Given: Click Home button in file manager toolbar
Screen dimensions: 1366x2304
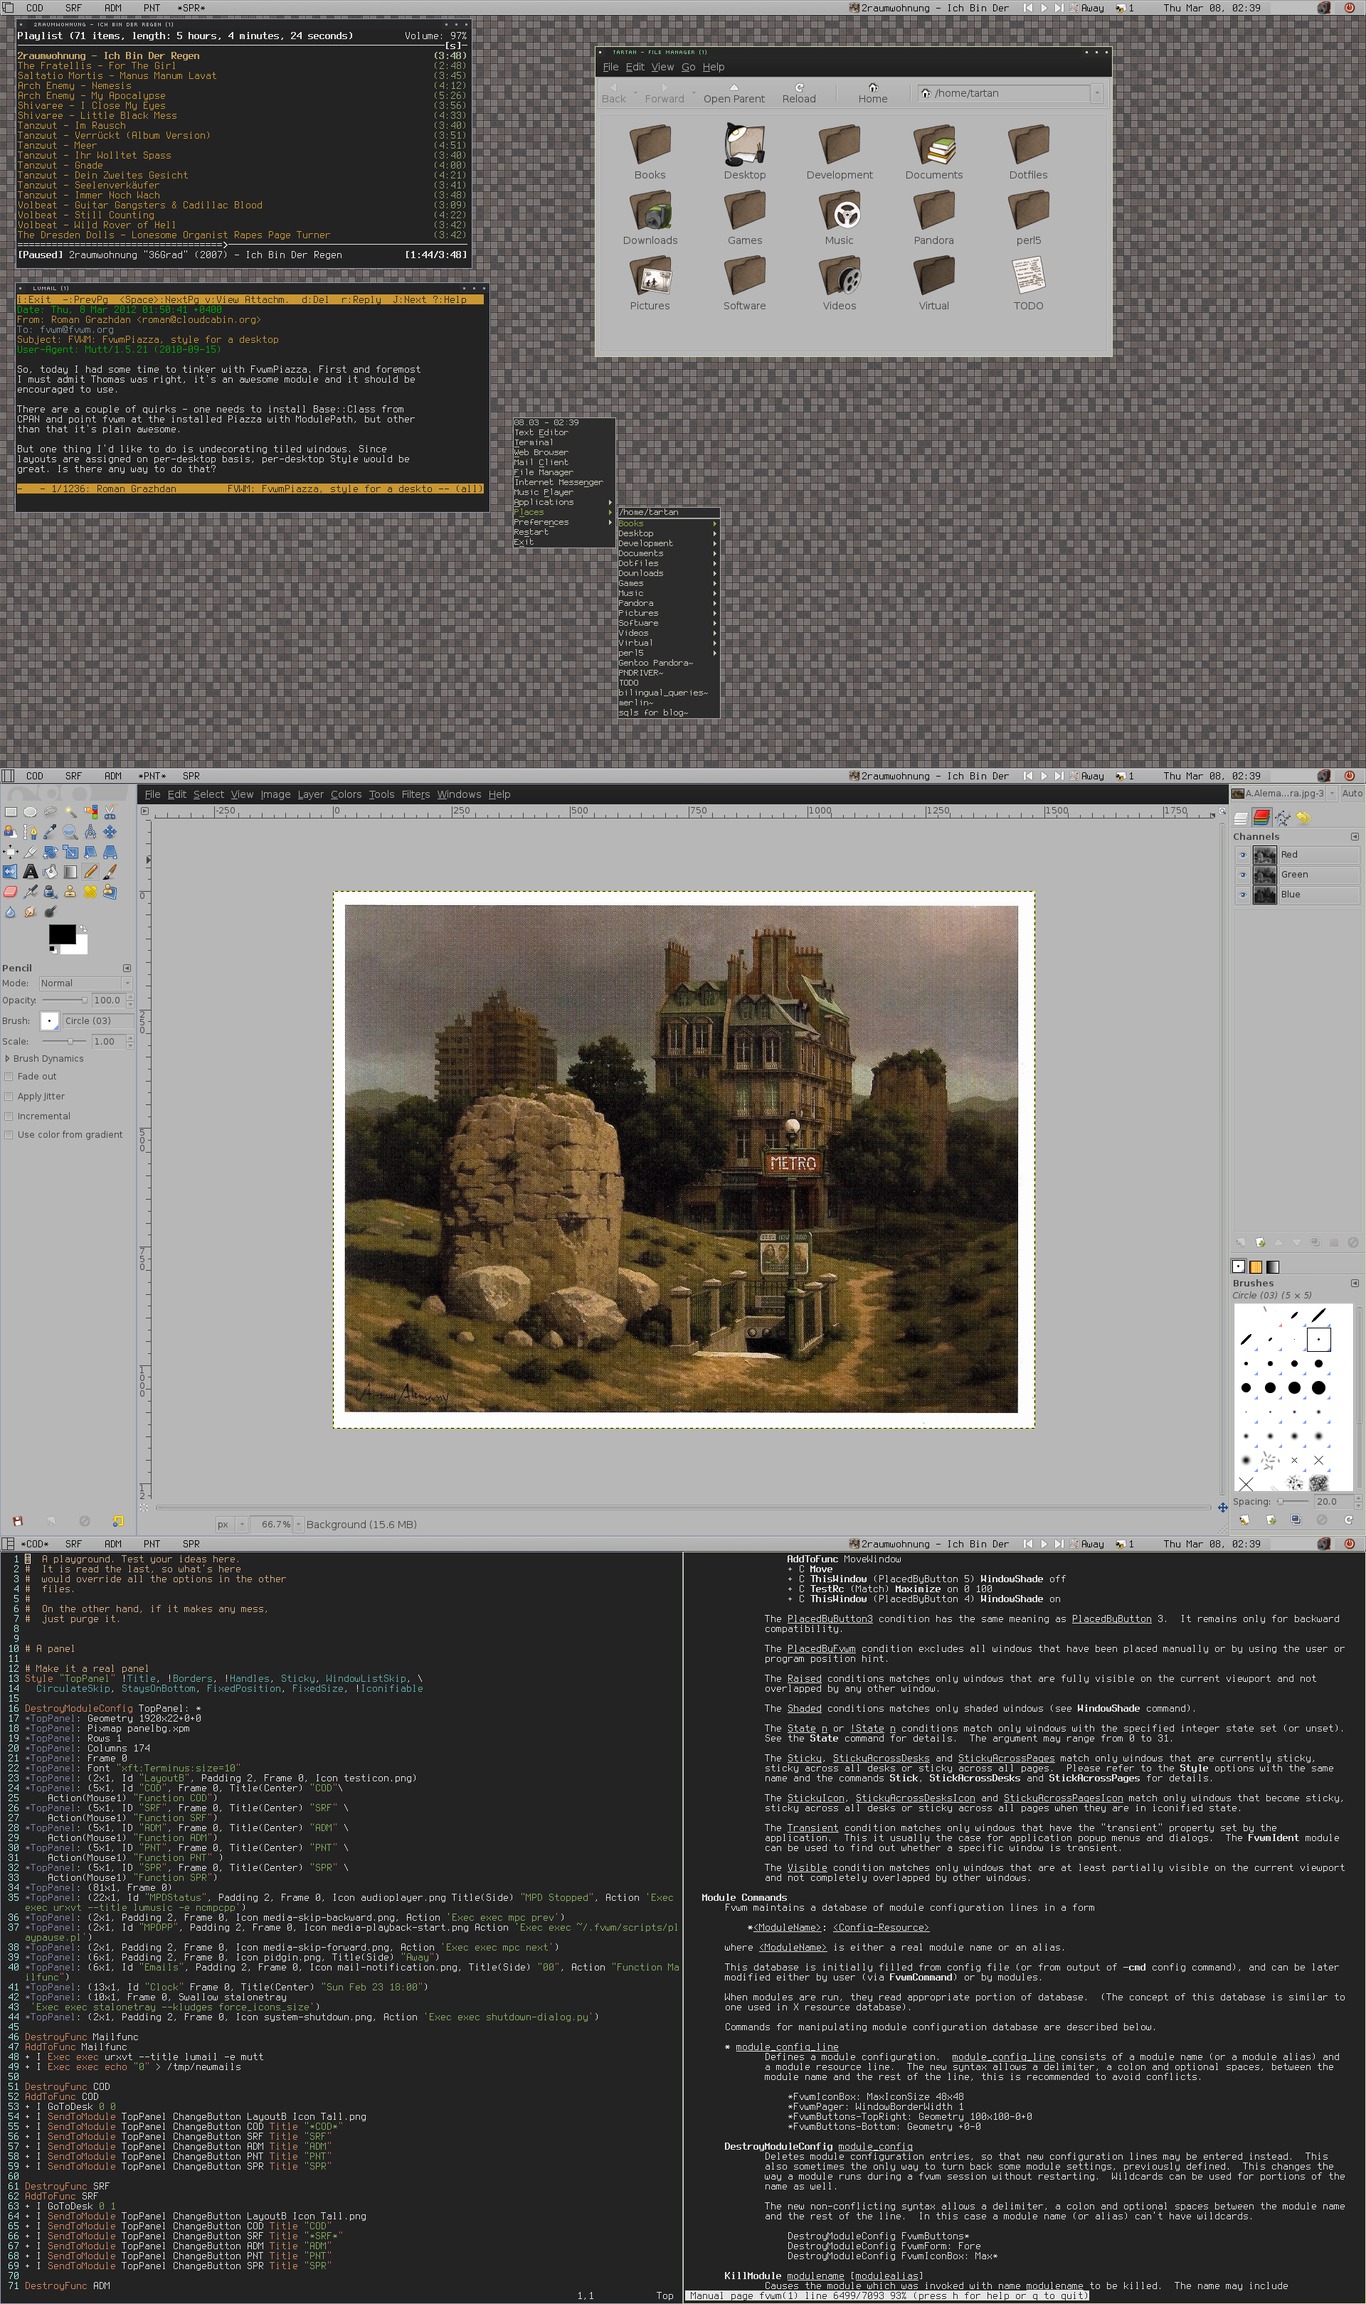Looking at the screenshot, I should (873, 93).
